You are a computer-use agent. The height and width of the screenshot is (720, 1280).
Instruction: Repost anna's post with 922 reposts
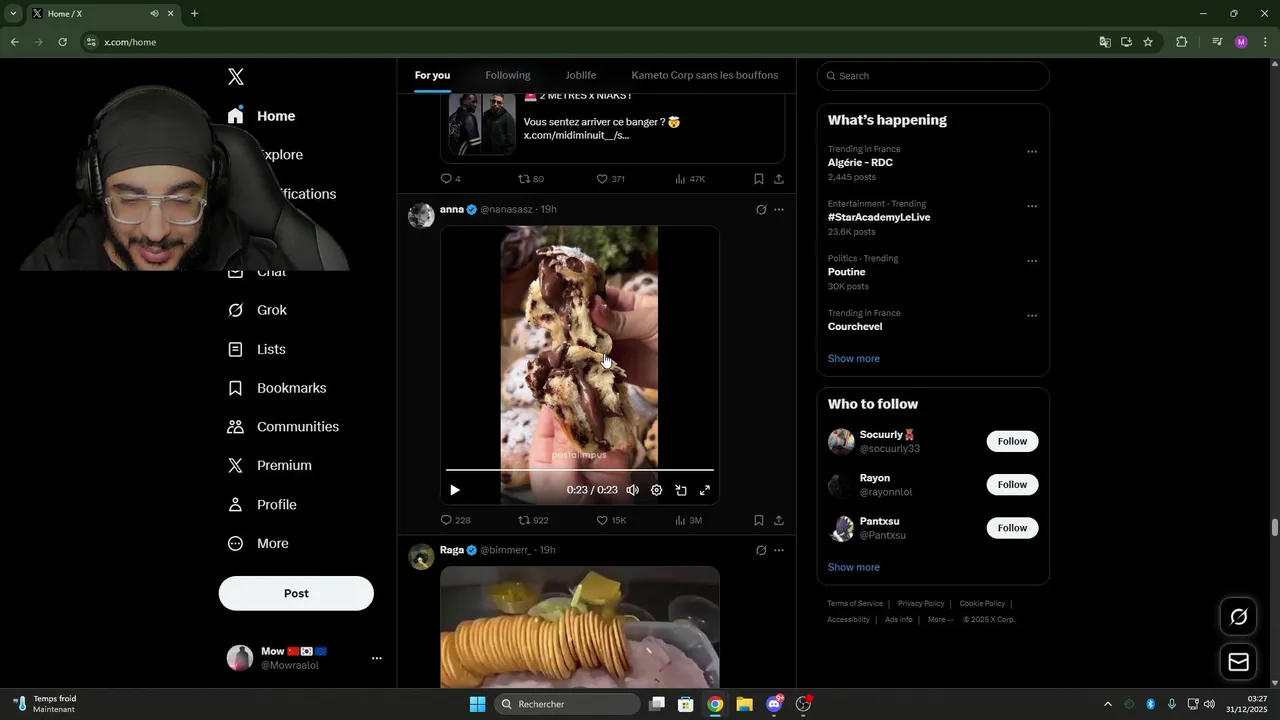tap(533, 520)
